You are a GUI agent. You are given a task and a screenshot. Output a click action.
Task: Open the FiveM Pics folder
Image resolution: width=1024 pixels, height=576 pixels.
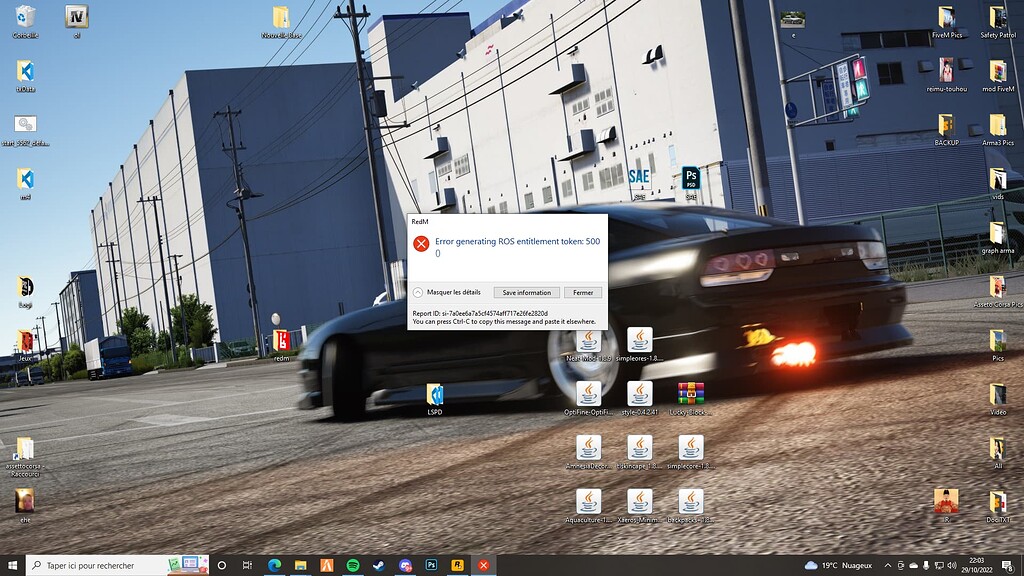pos(946,17)
